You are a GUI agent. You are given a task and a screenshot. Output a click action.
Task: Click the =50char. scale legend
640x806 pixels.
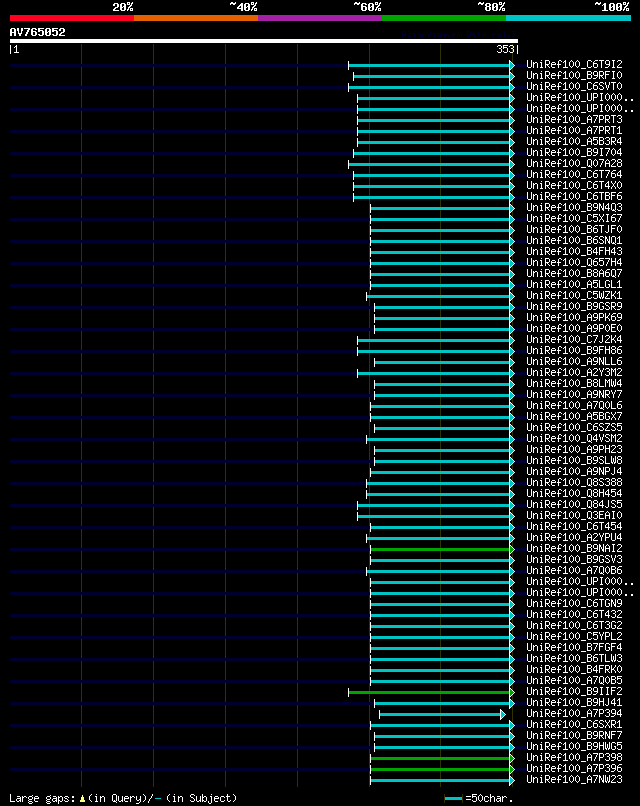[x=479, y=798]
